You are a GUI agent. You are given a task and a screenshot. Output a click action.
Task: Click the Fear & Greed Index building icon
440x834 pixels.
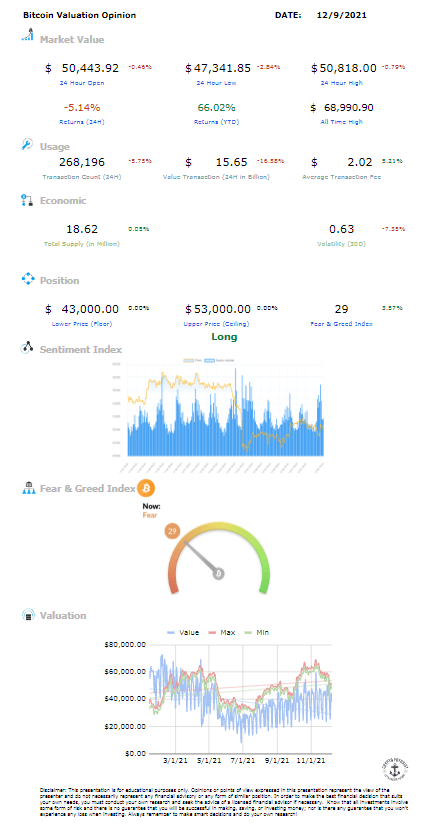[28, 488]
